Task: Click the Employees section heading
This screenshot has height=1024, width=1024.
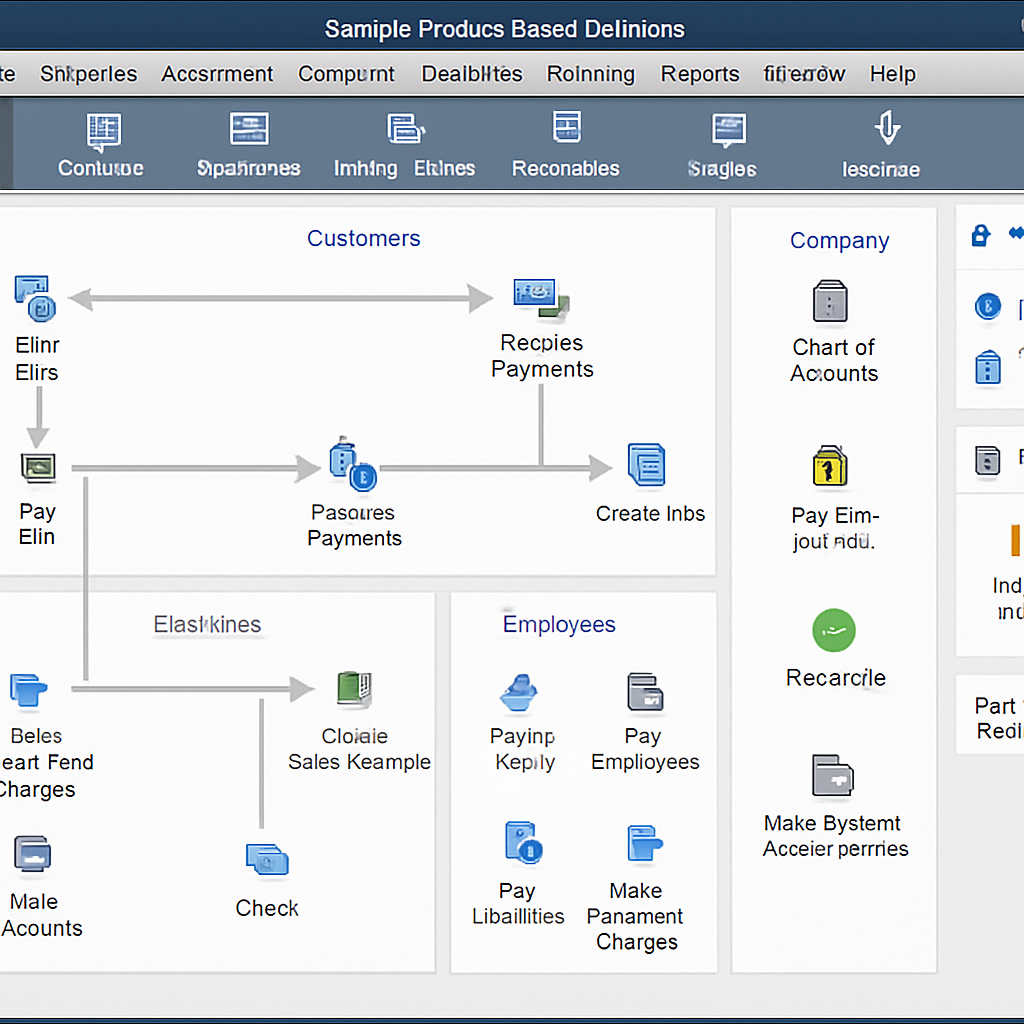Action: coord(559,624)
